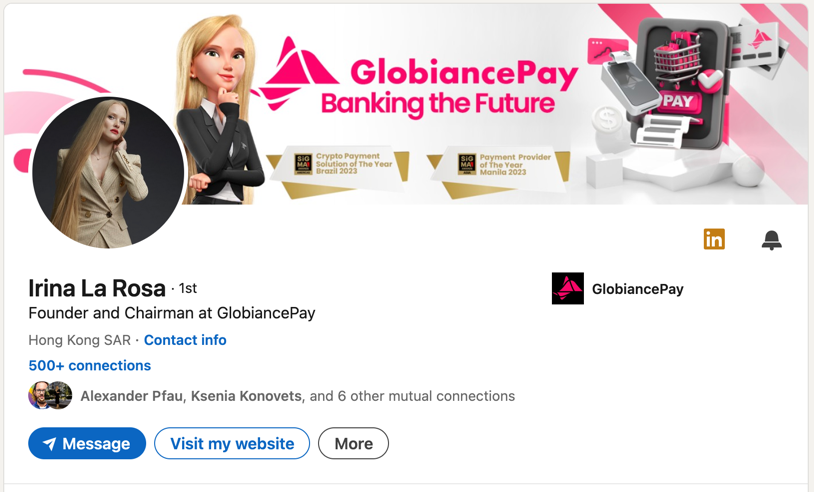
Task: Click the paper plane icon on Message button
Action: pyautogui.click(x=49, y=444)
